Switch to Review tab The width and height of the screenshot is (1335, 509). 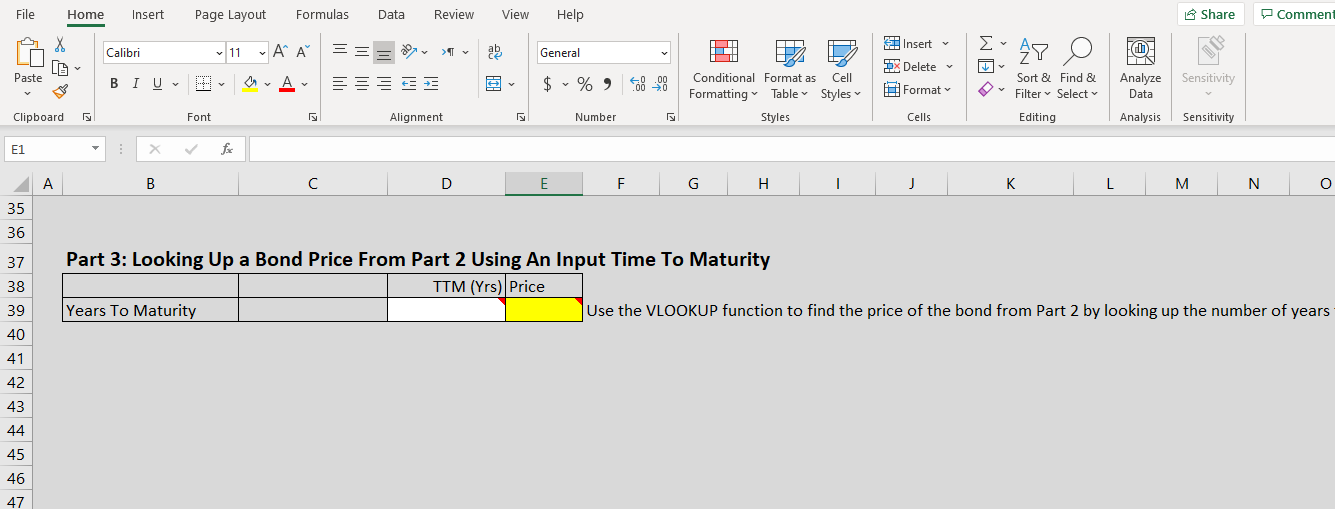tap(454, 14)
